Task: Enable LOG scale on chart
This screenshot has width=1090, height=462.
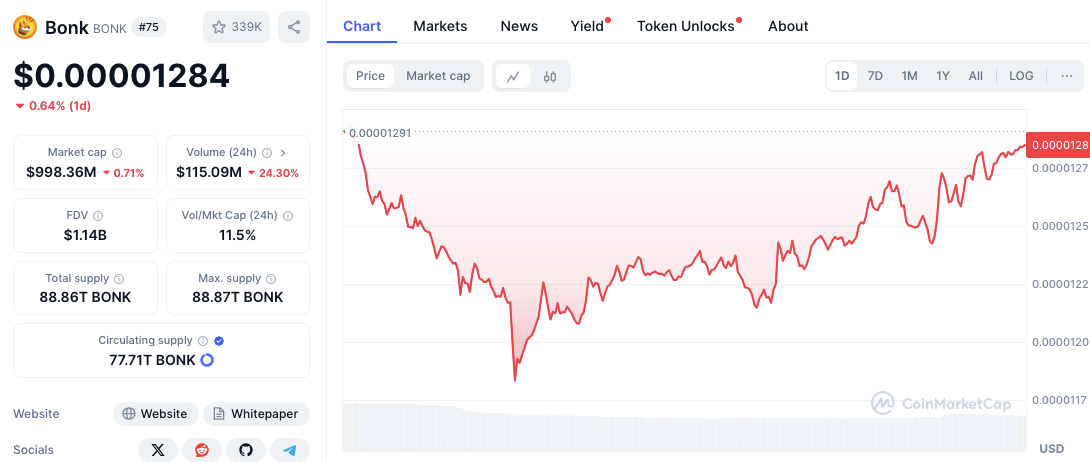Action: point(1021,76)
